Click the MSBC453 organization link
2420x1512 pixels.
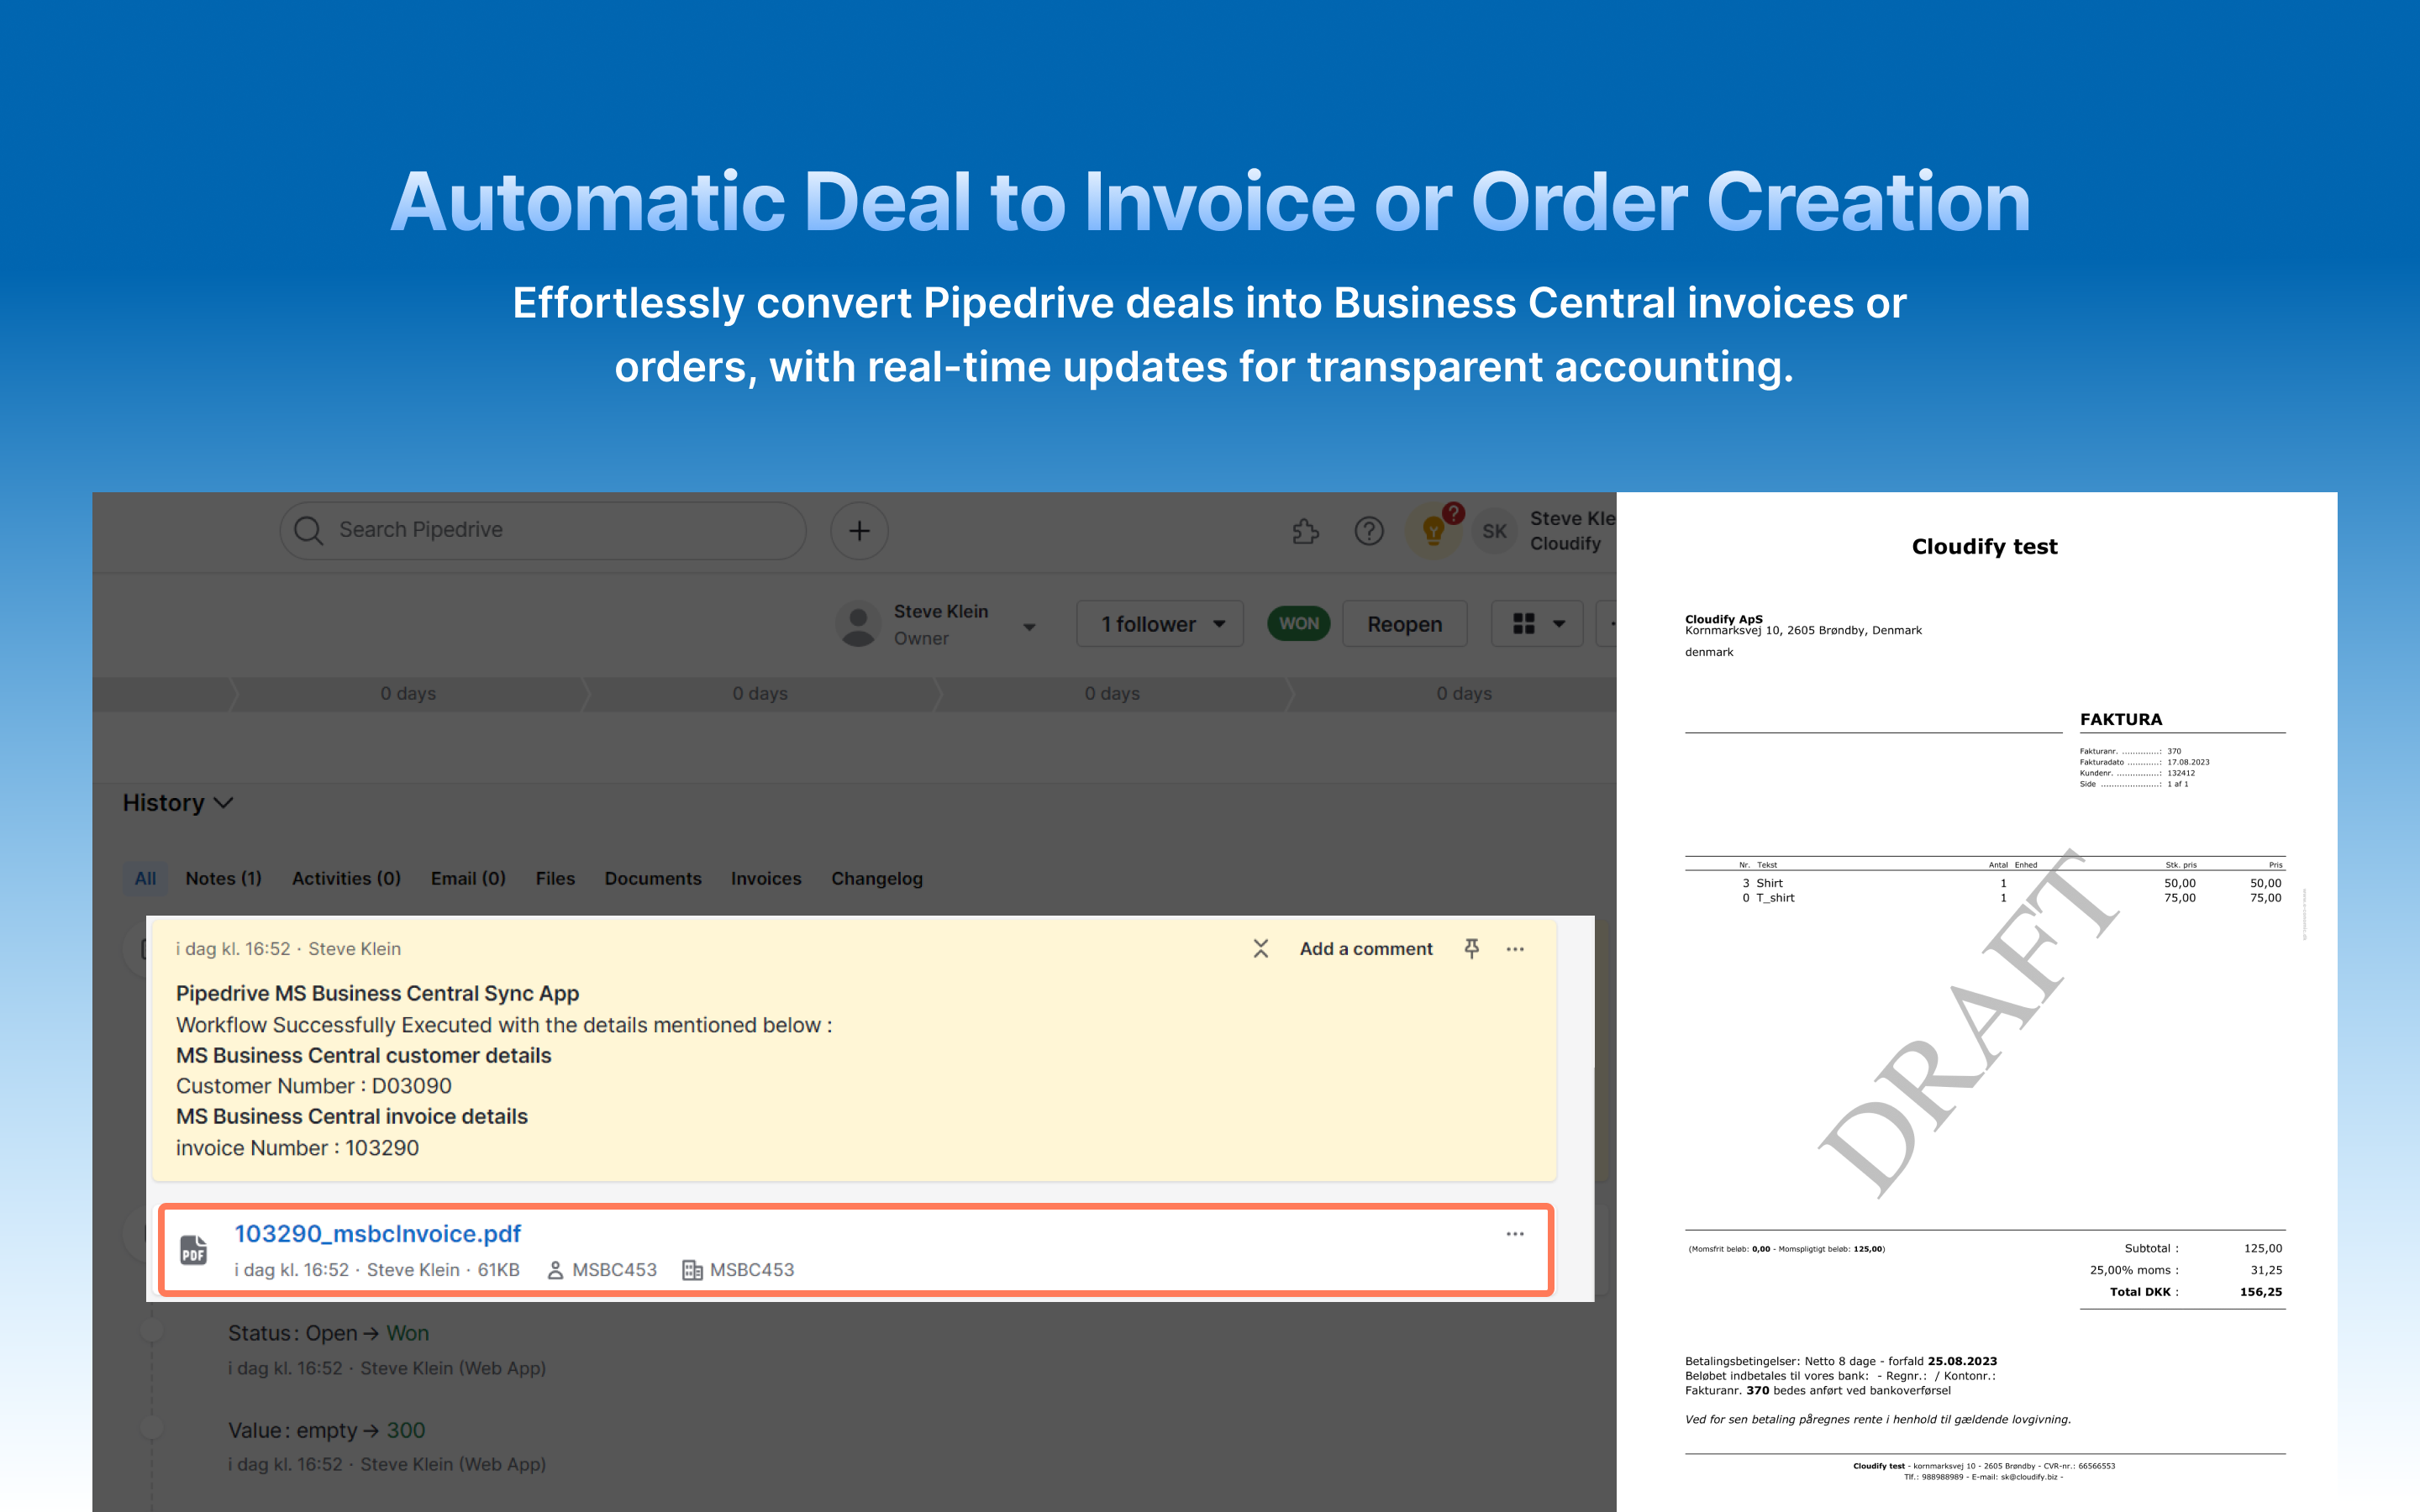752,1269
